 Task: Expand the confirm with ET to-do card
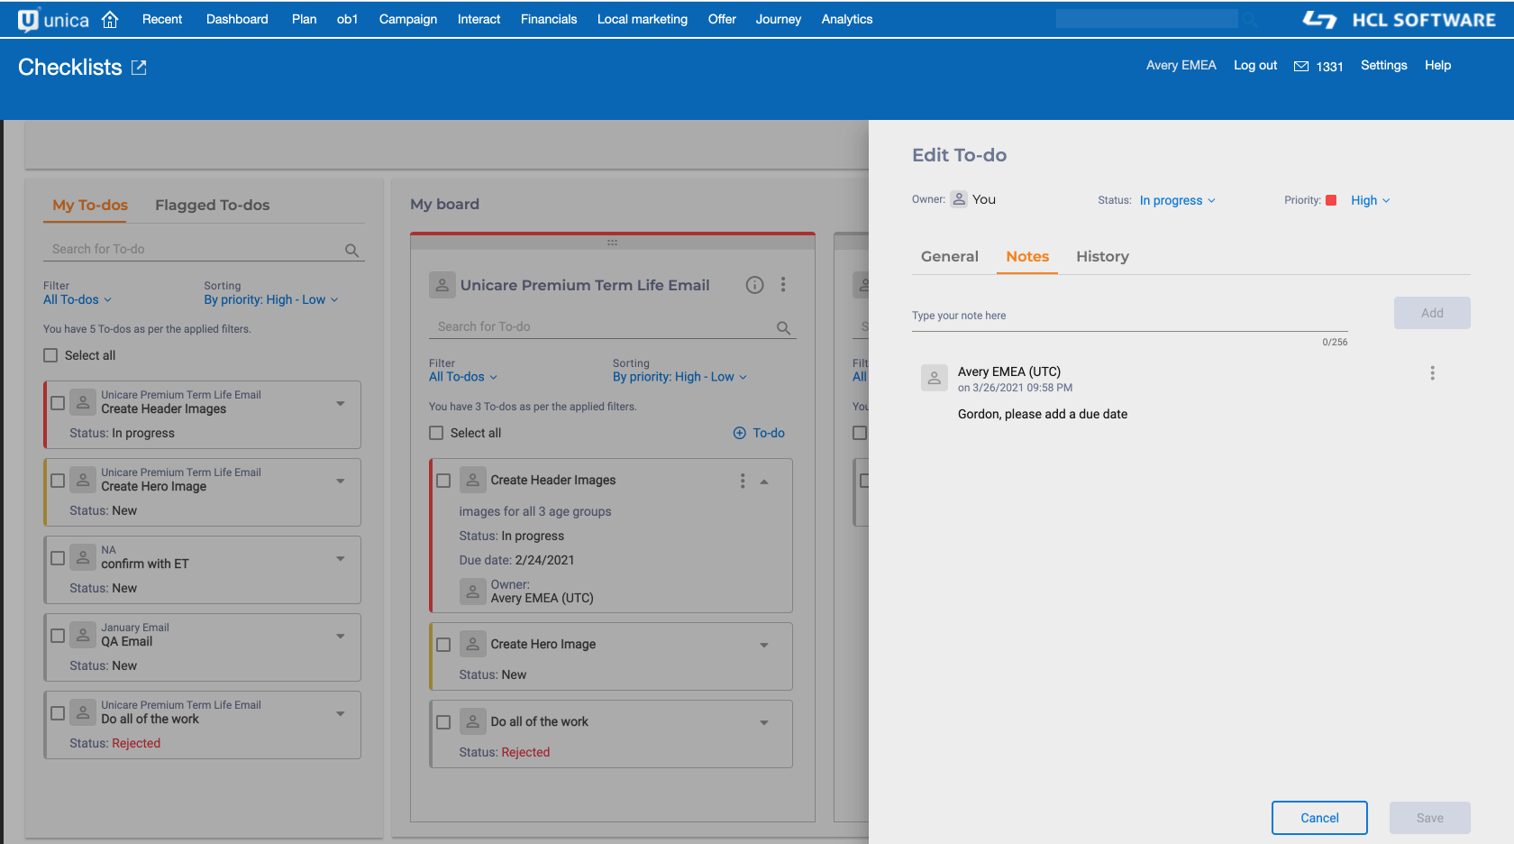[340, 559]
